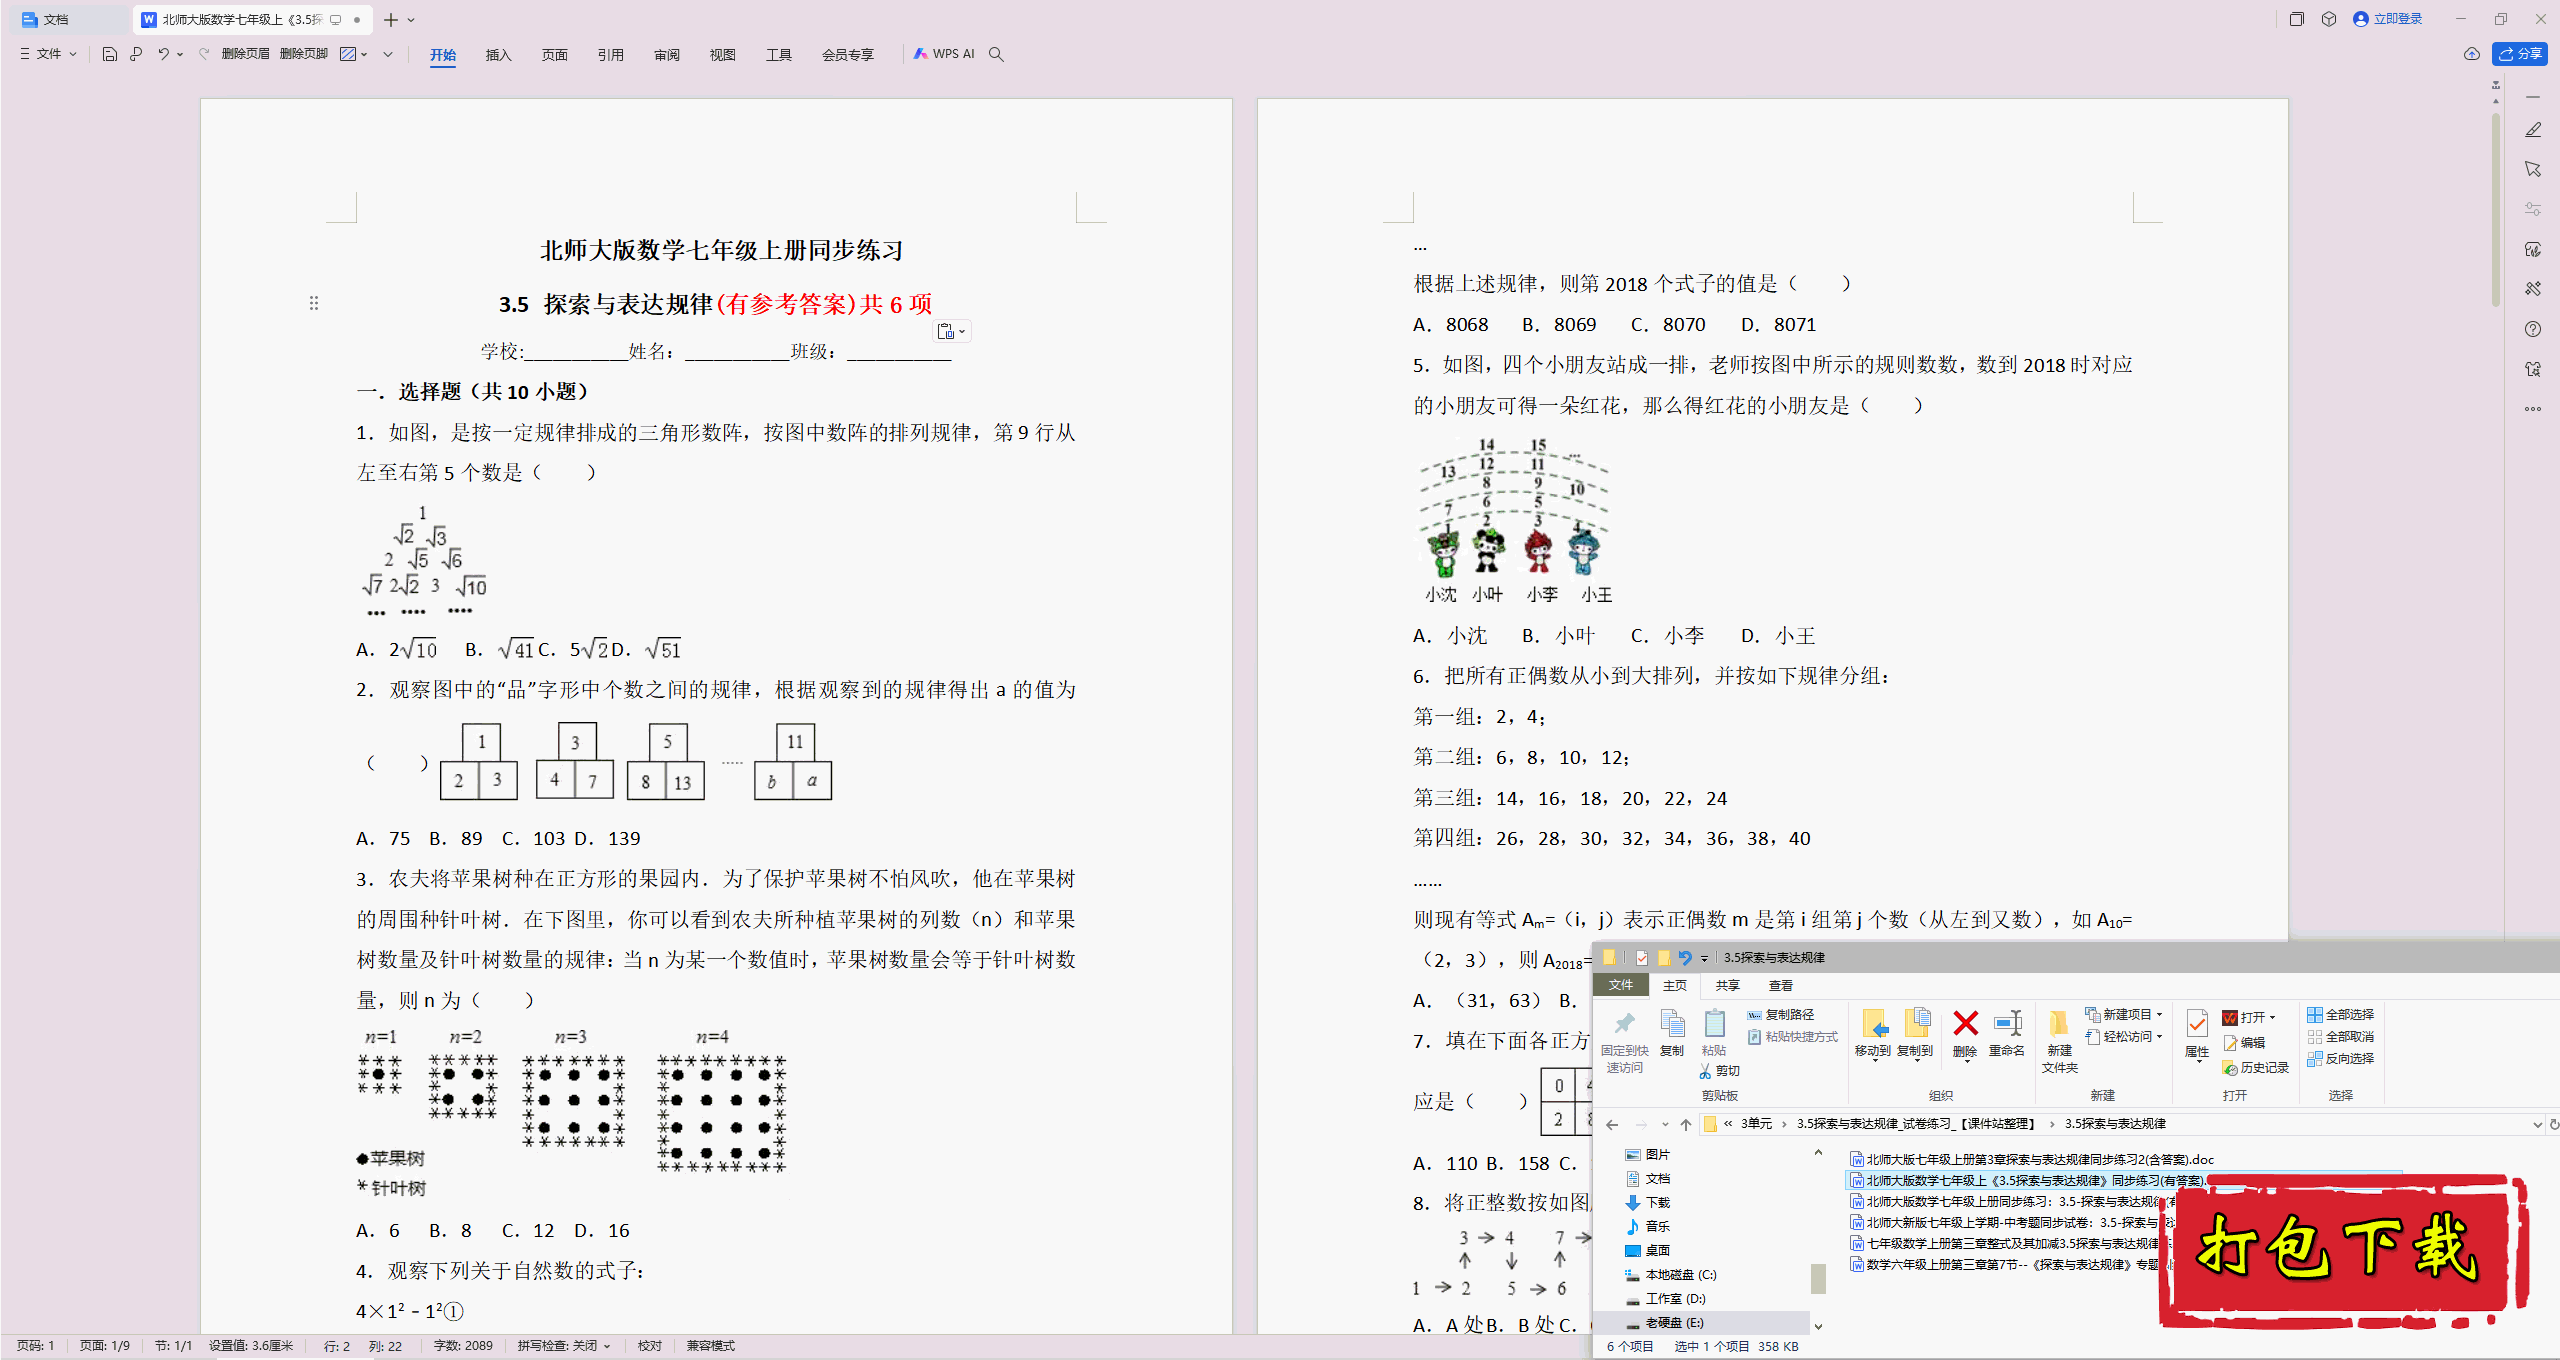Click the three-dots more icon in sidebar

coord(2533,409)
